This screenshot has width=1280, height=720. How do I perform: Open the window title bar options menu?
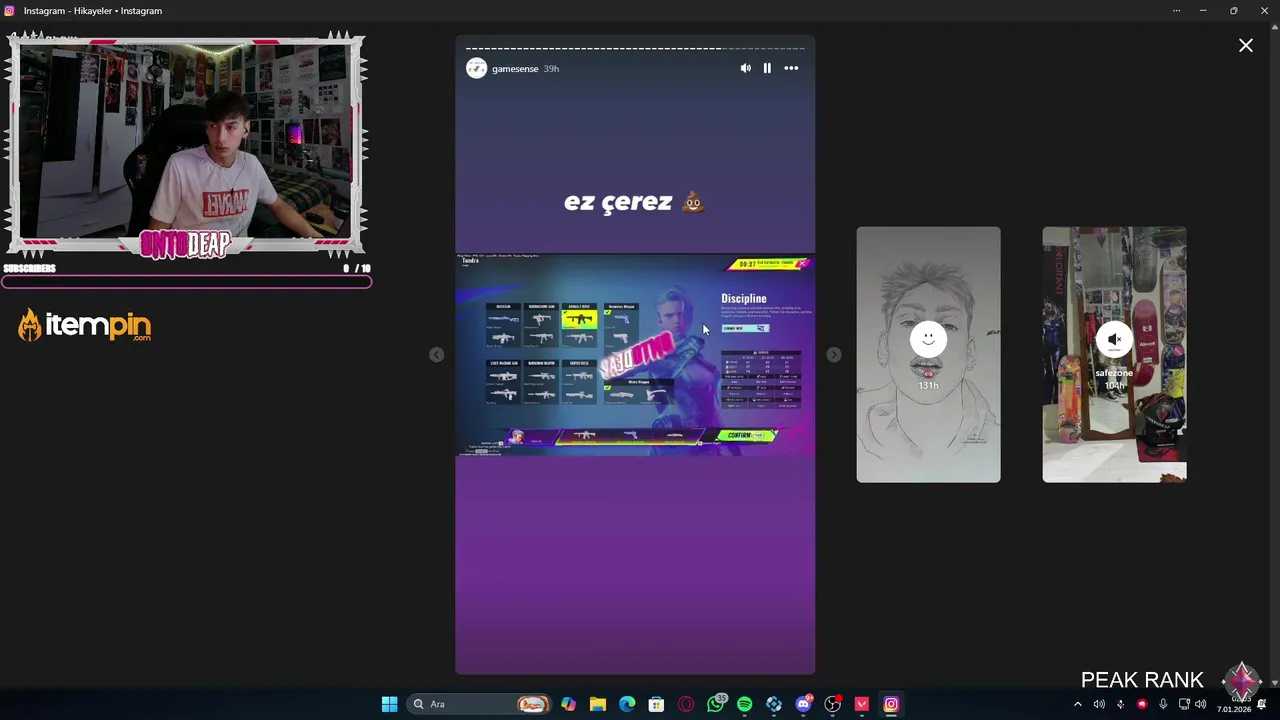[x=1176, y=10]
